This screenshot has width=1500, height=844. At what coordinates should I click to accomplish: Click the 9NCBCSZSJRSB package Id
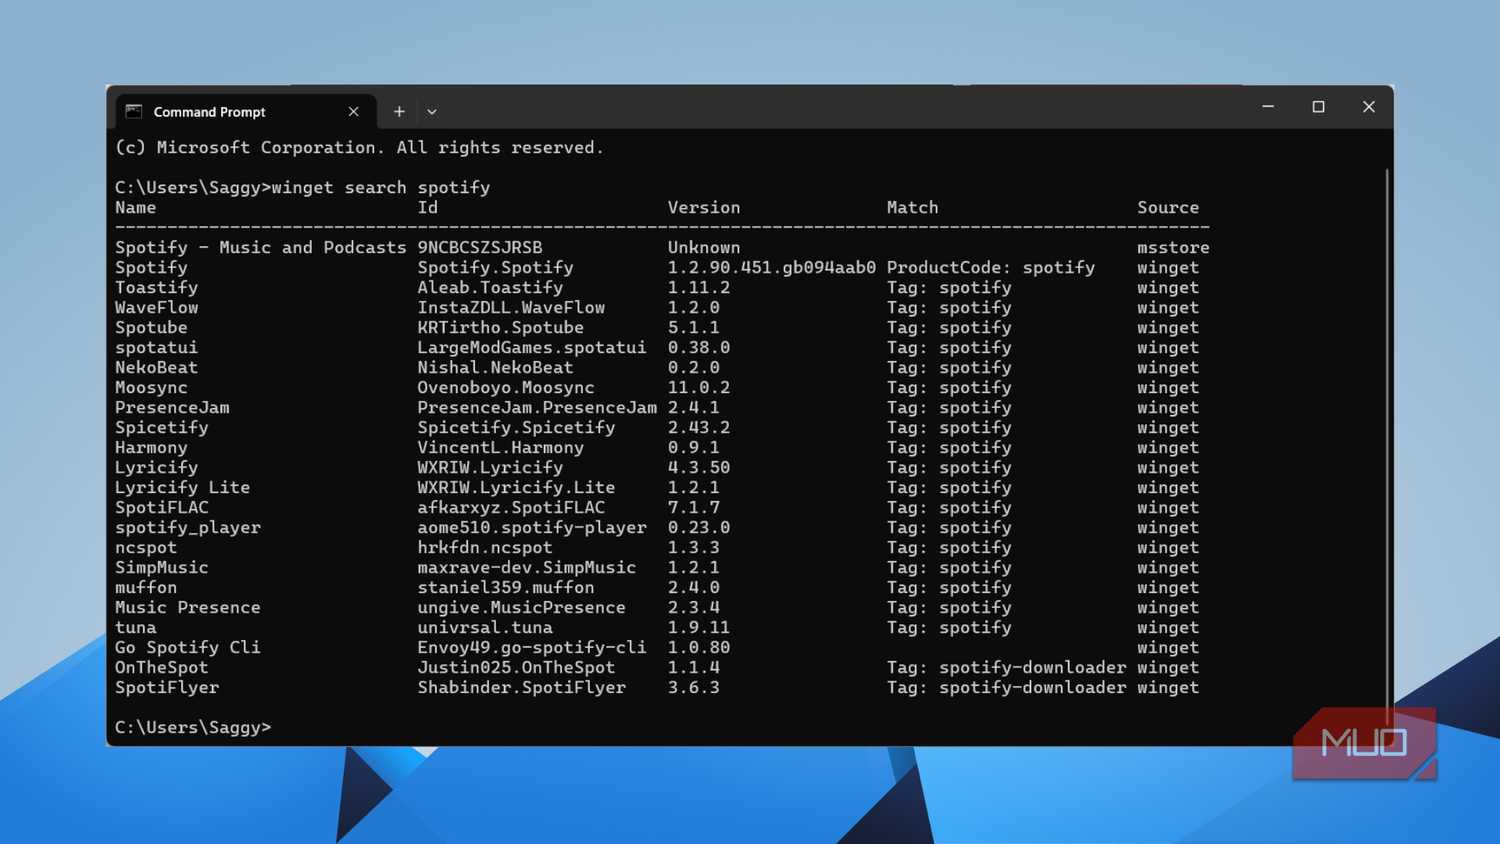click(x=480, y=247)
